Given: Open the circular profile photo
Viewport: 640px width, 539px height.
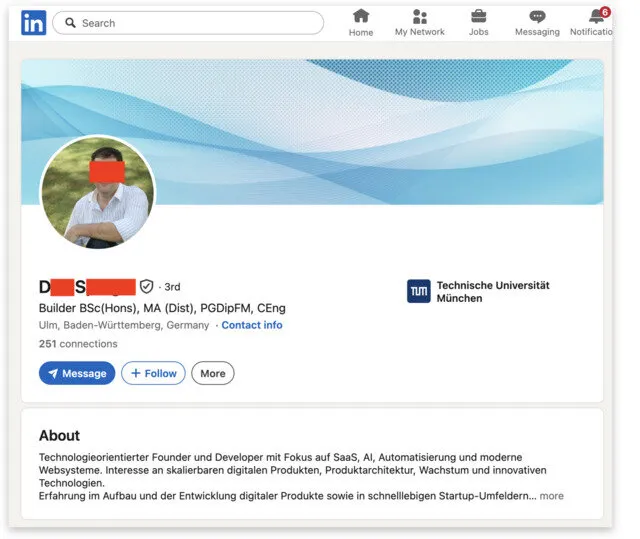Looking at the screenshot, I should point(98,192).
